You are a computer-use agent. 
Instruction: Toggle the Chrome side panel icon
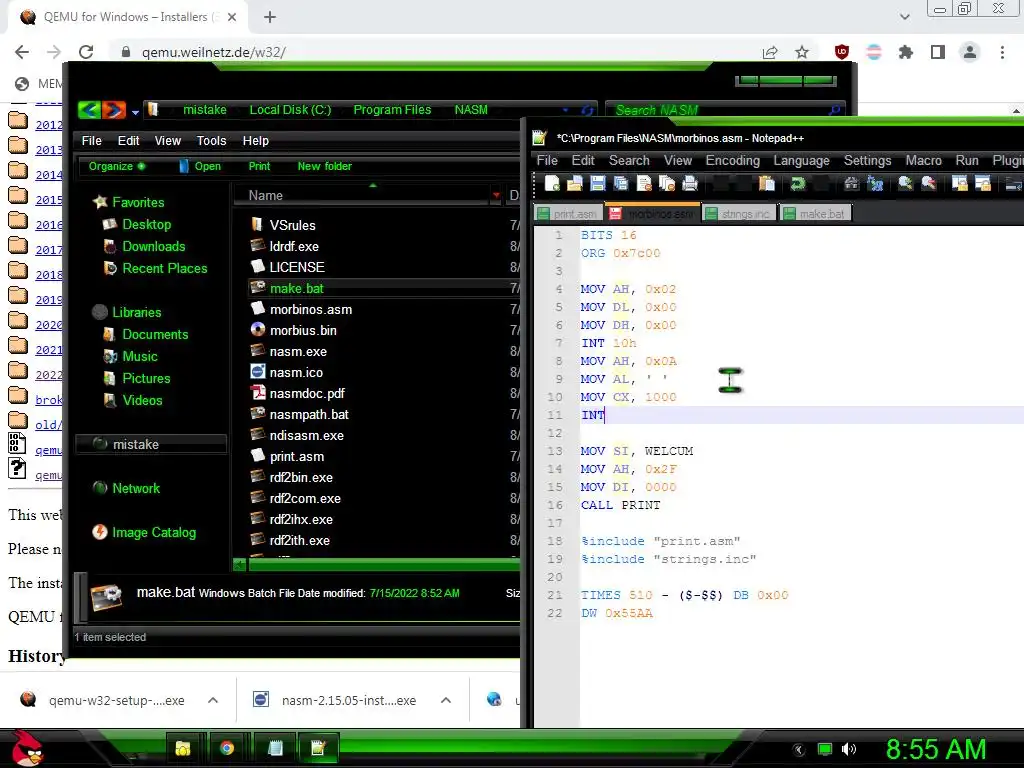[x=938, y=52]
